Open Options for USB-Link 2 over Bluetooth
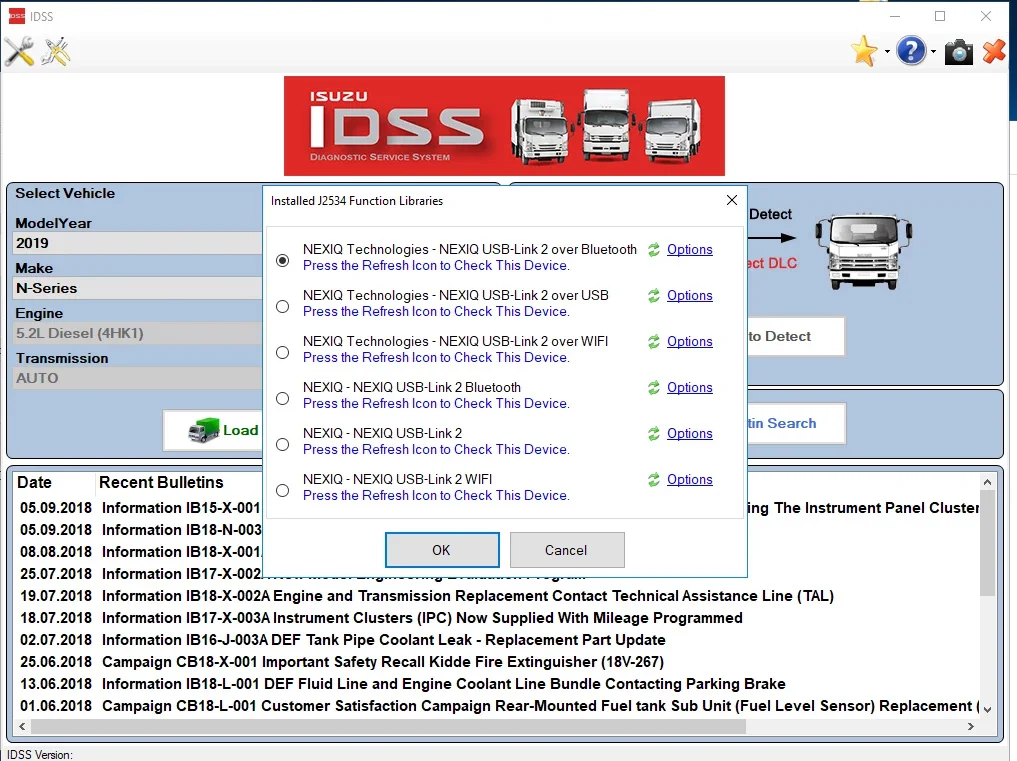The width and height of the screenshot is (1017, 761). 689,250
